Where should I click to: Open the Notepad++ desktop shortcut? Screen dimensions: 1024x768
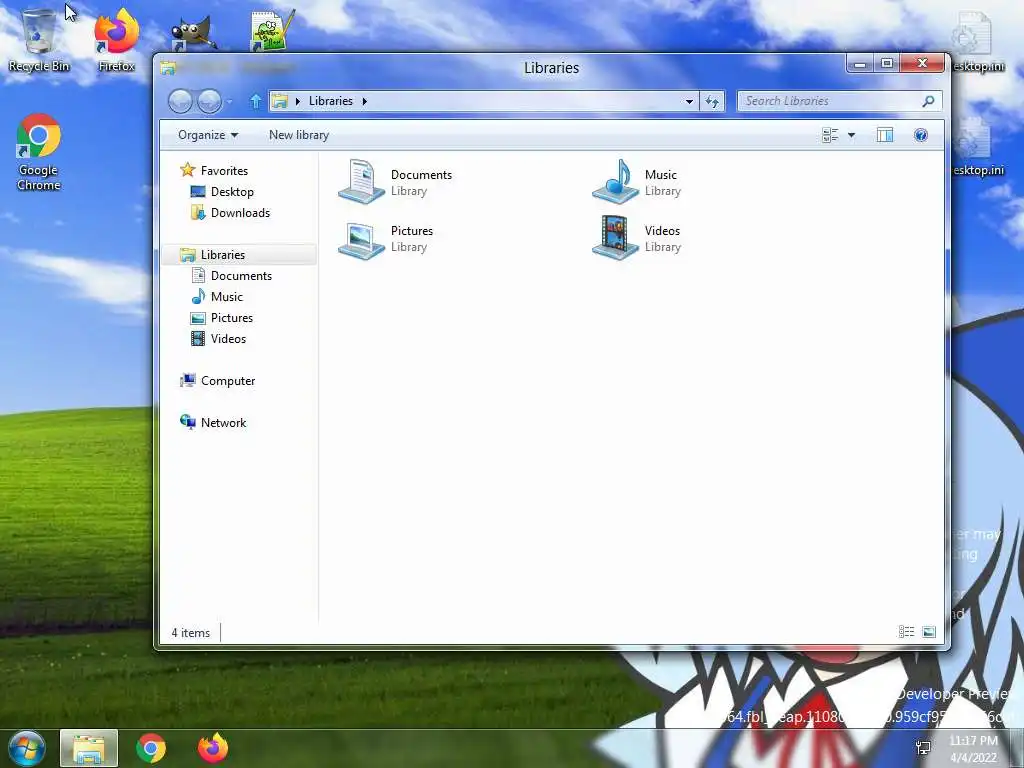[x=271, y=30]
